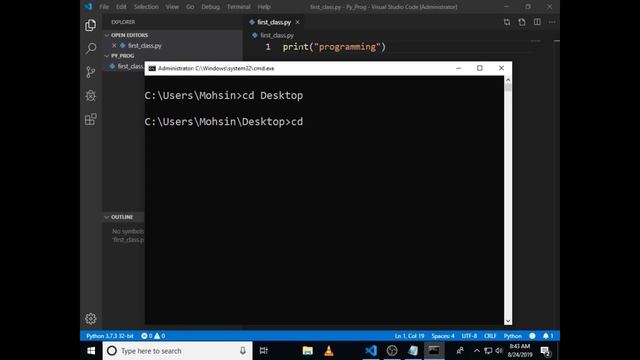Select first_class file under PY_PROG folder
The image size is (640, 360).
click(x=130, y=66)
